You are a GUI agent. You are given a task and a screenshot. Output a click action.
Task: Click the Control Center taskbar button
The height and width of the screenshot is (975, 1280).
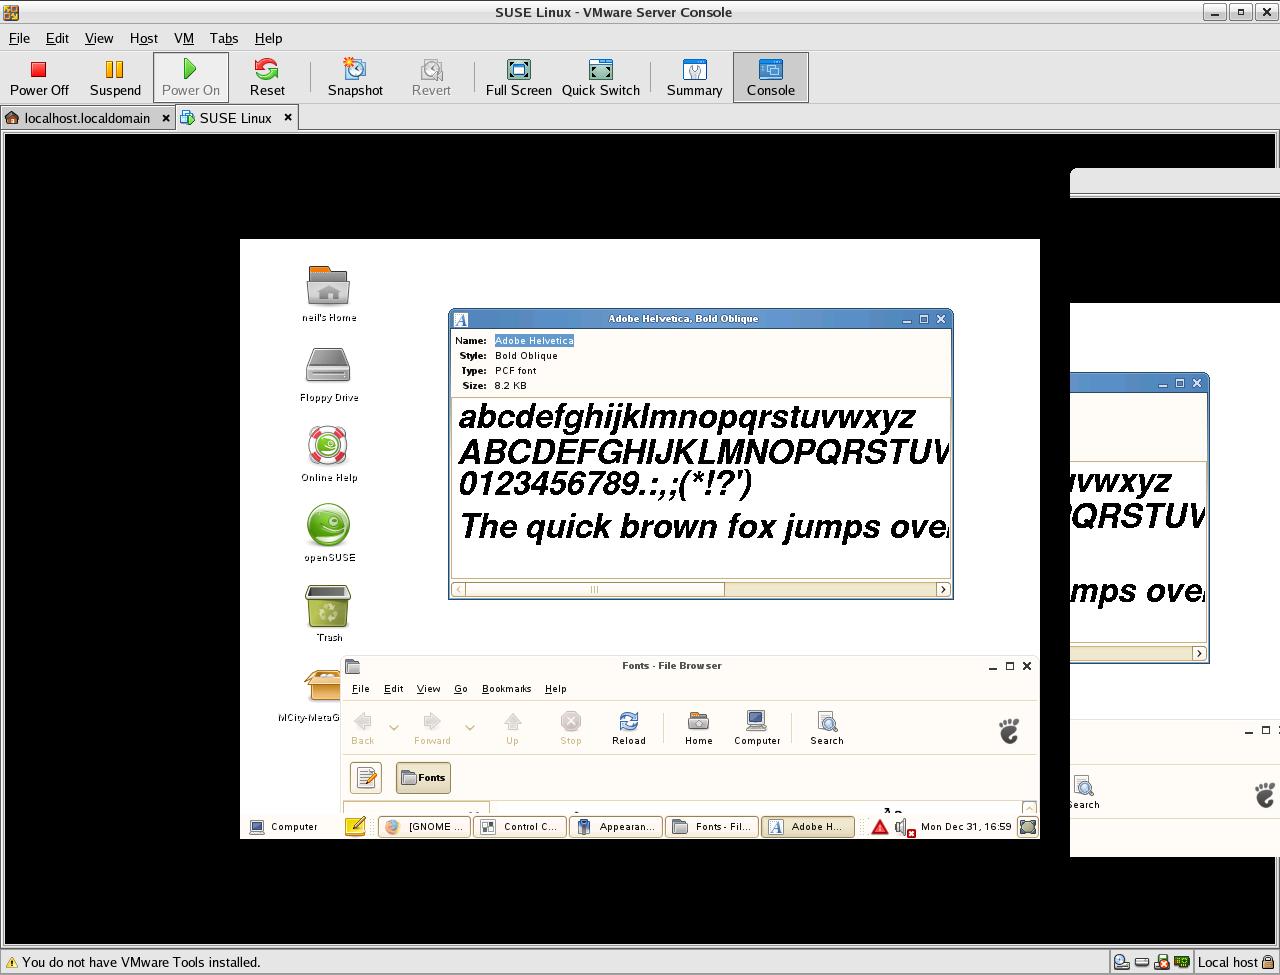(519, 827)
